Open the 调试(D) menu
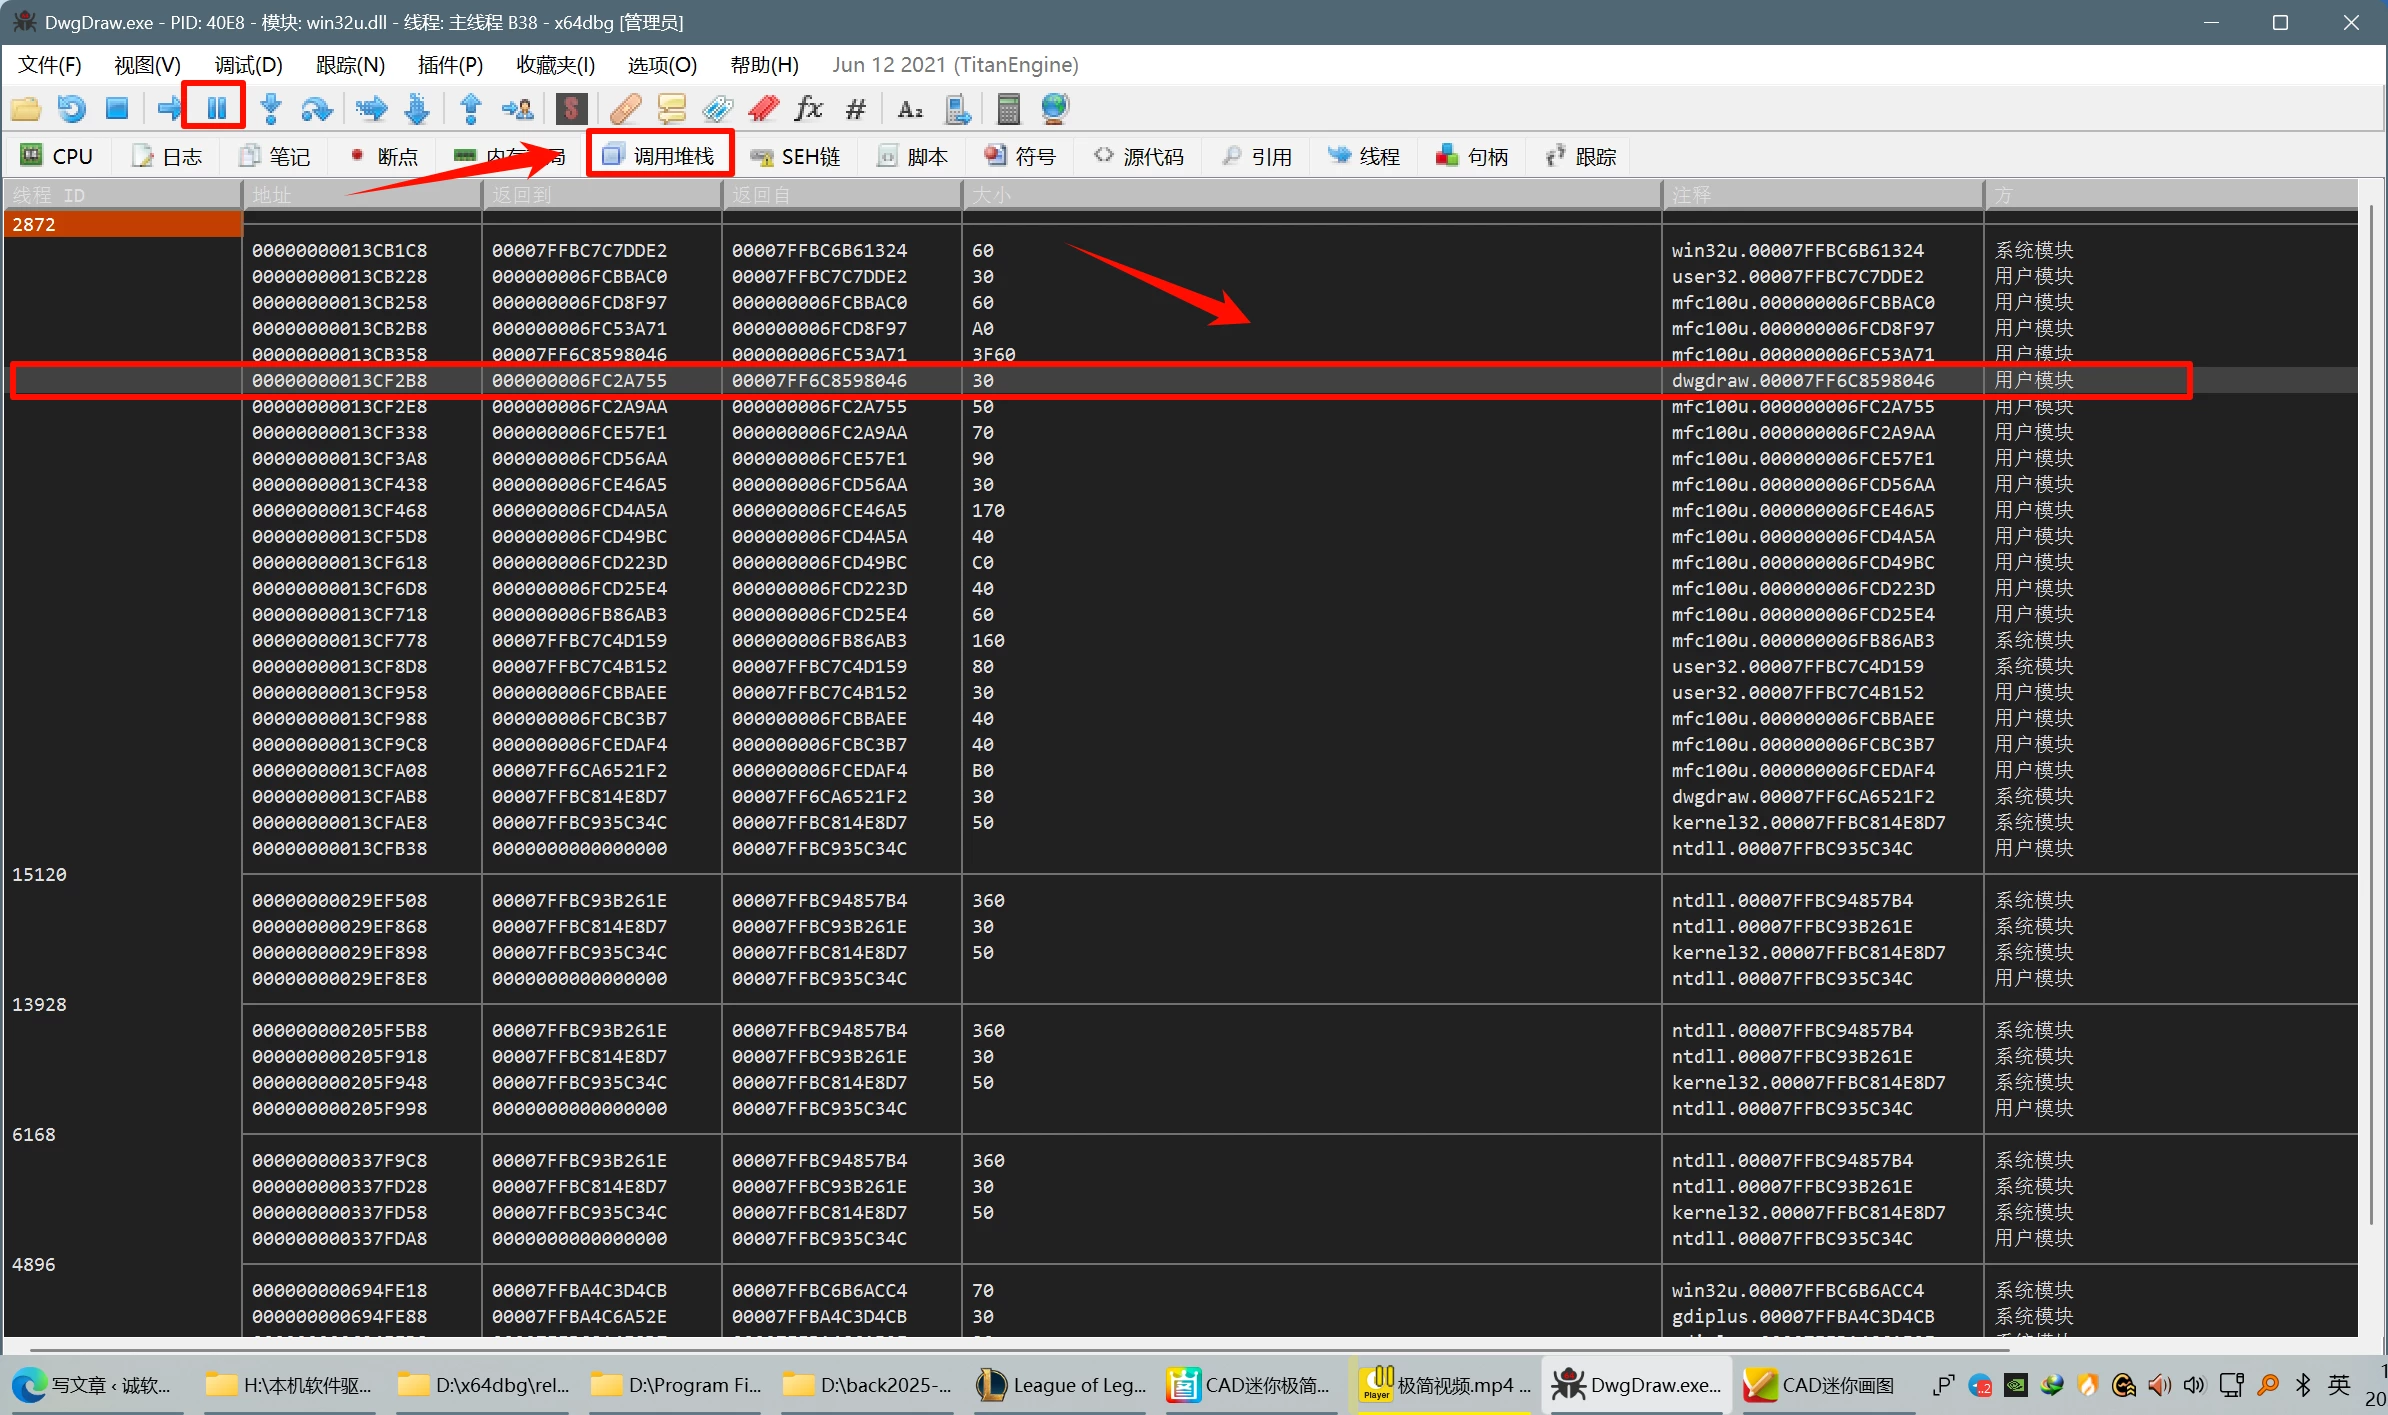 (x=248, y=65)
